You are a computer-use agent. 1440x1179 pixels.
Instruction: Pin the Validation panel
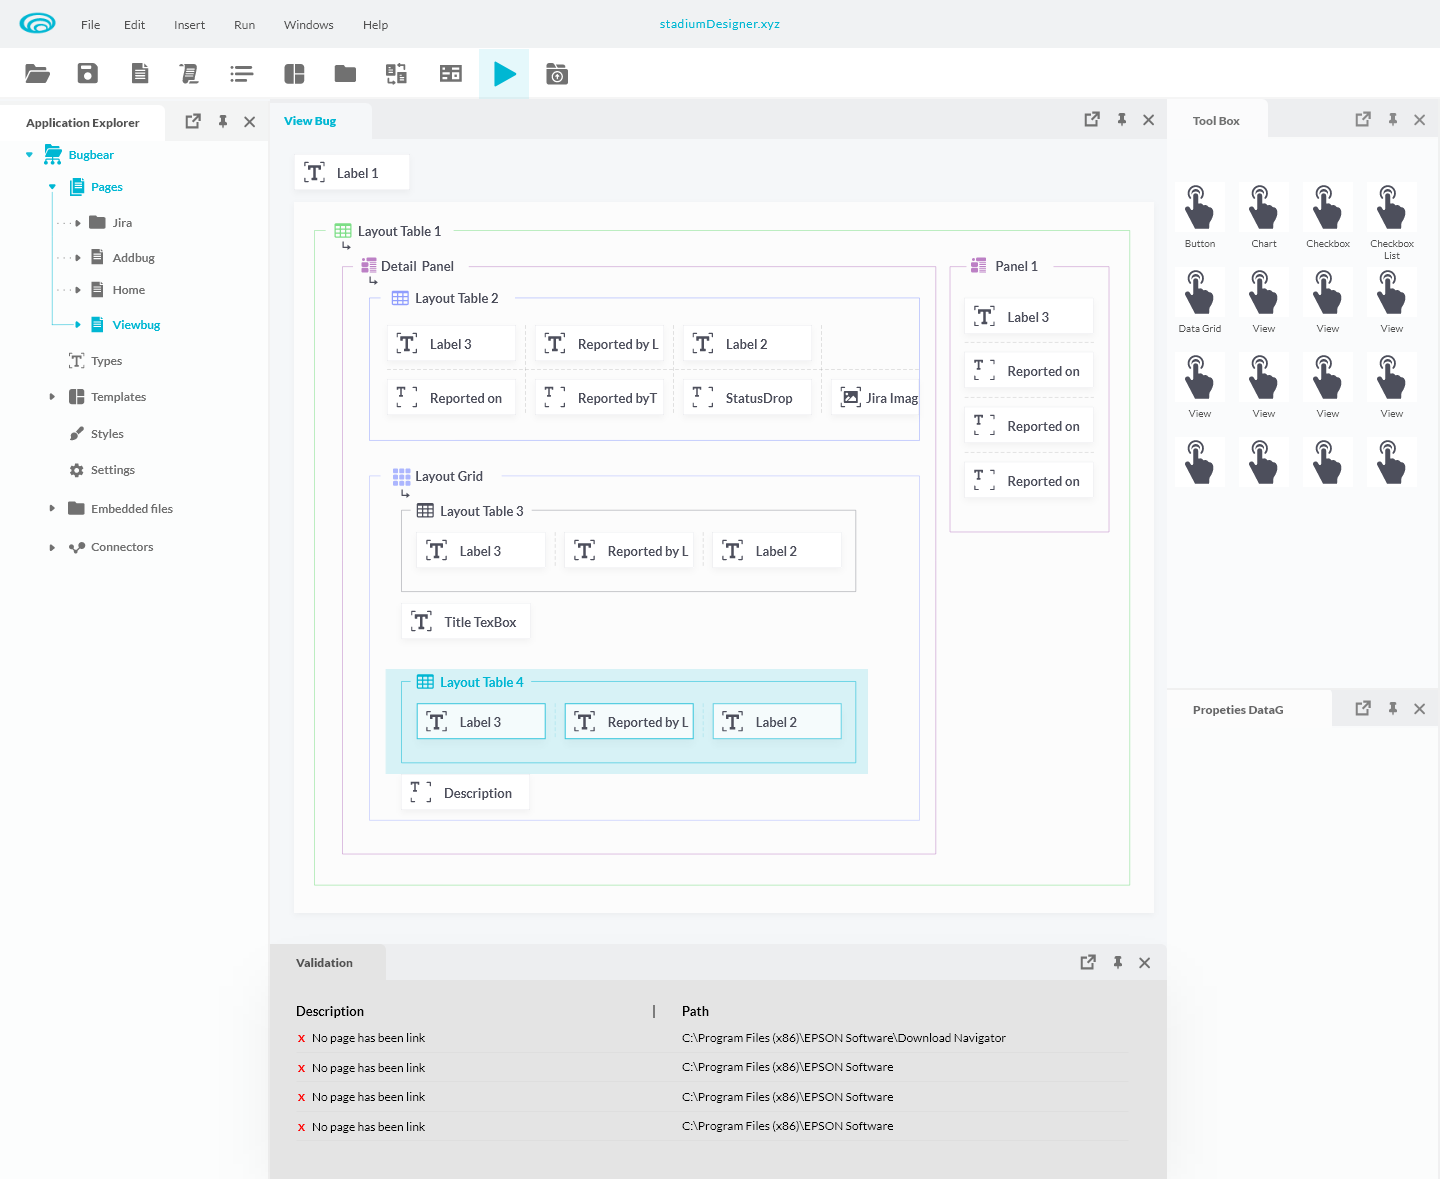(1118, 962)
